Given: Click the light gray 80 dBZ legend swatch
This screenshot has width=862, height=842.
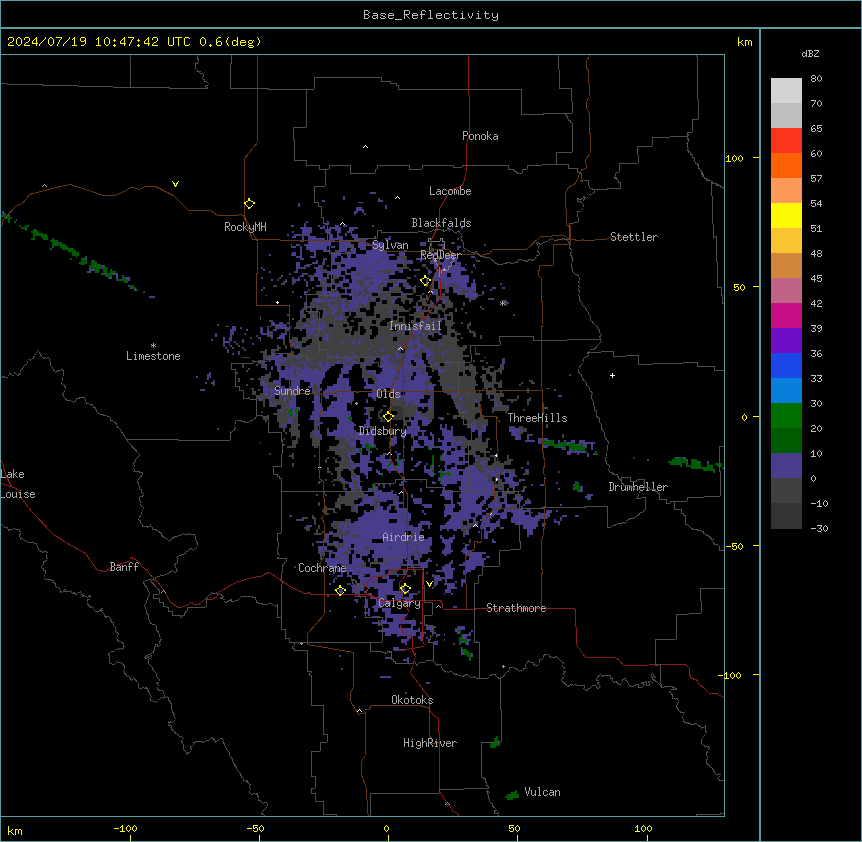Looking at the screenshot, I should pyautogui.click(x=786, y=90).
